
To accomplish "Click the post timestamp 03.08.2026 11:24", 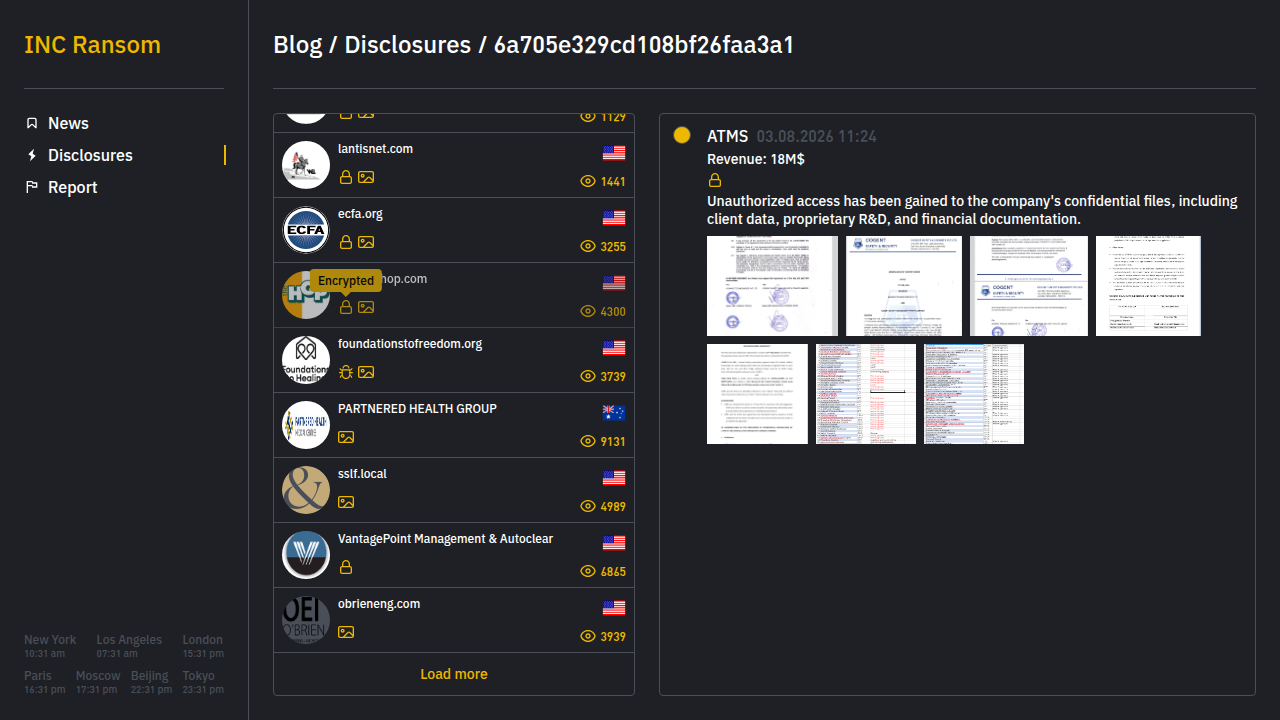I will pos(817,137).
